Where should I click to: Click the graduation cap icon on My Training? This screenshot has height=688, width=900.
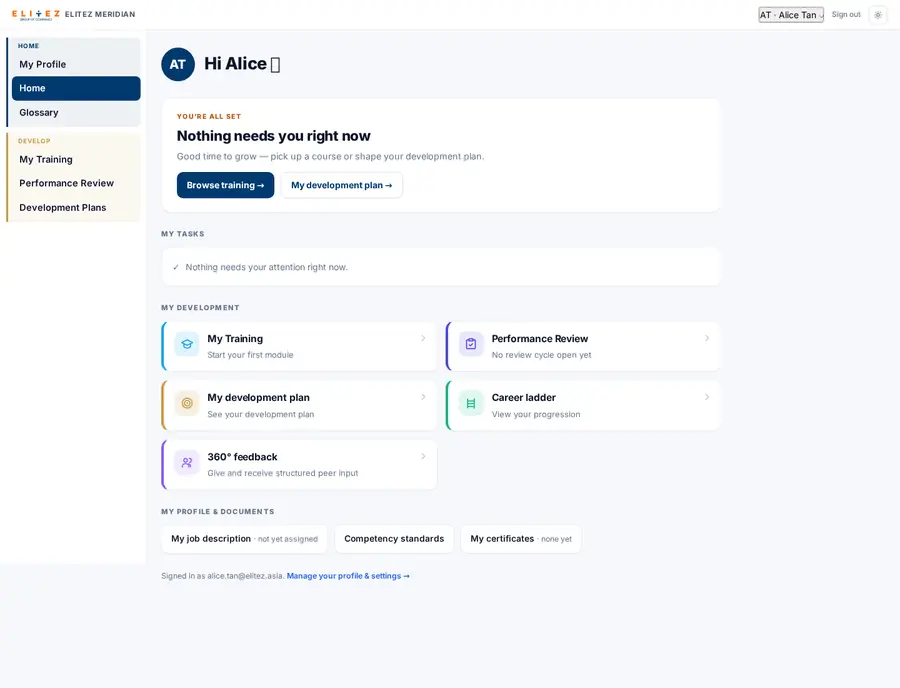pyautogui.click(x=187, y=344)
